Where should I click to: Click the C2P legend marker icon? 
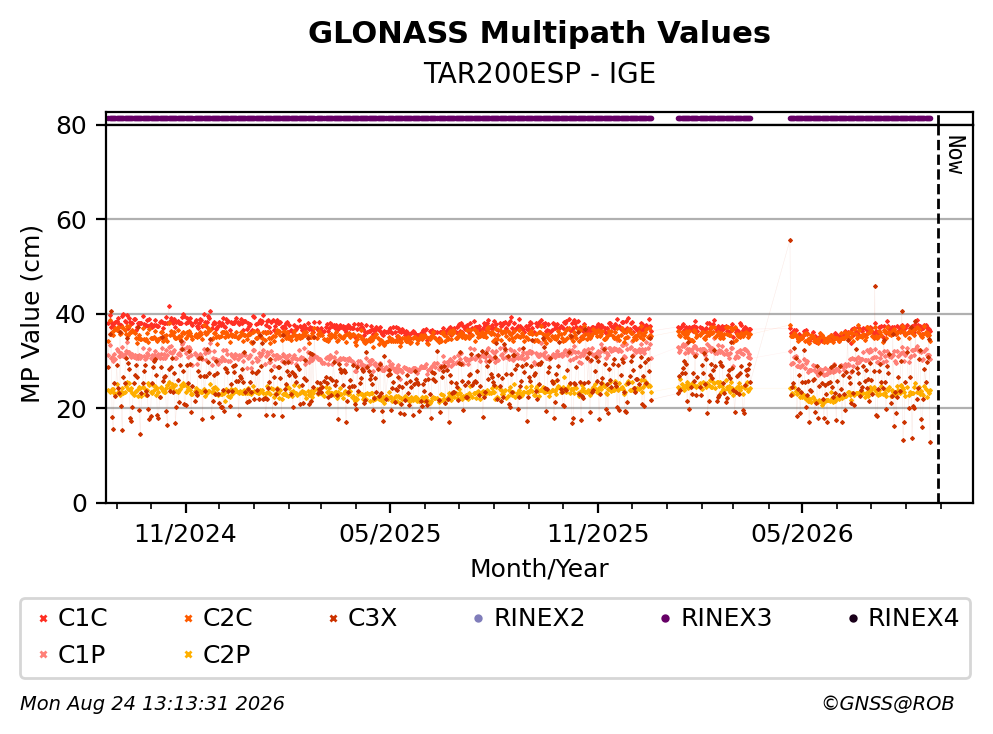(188, 655)
